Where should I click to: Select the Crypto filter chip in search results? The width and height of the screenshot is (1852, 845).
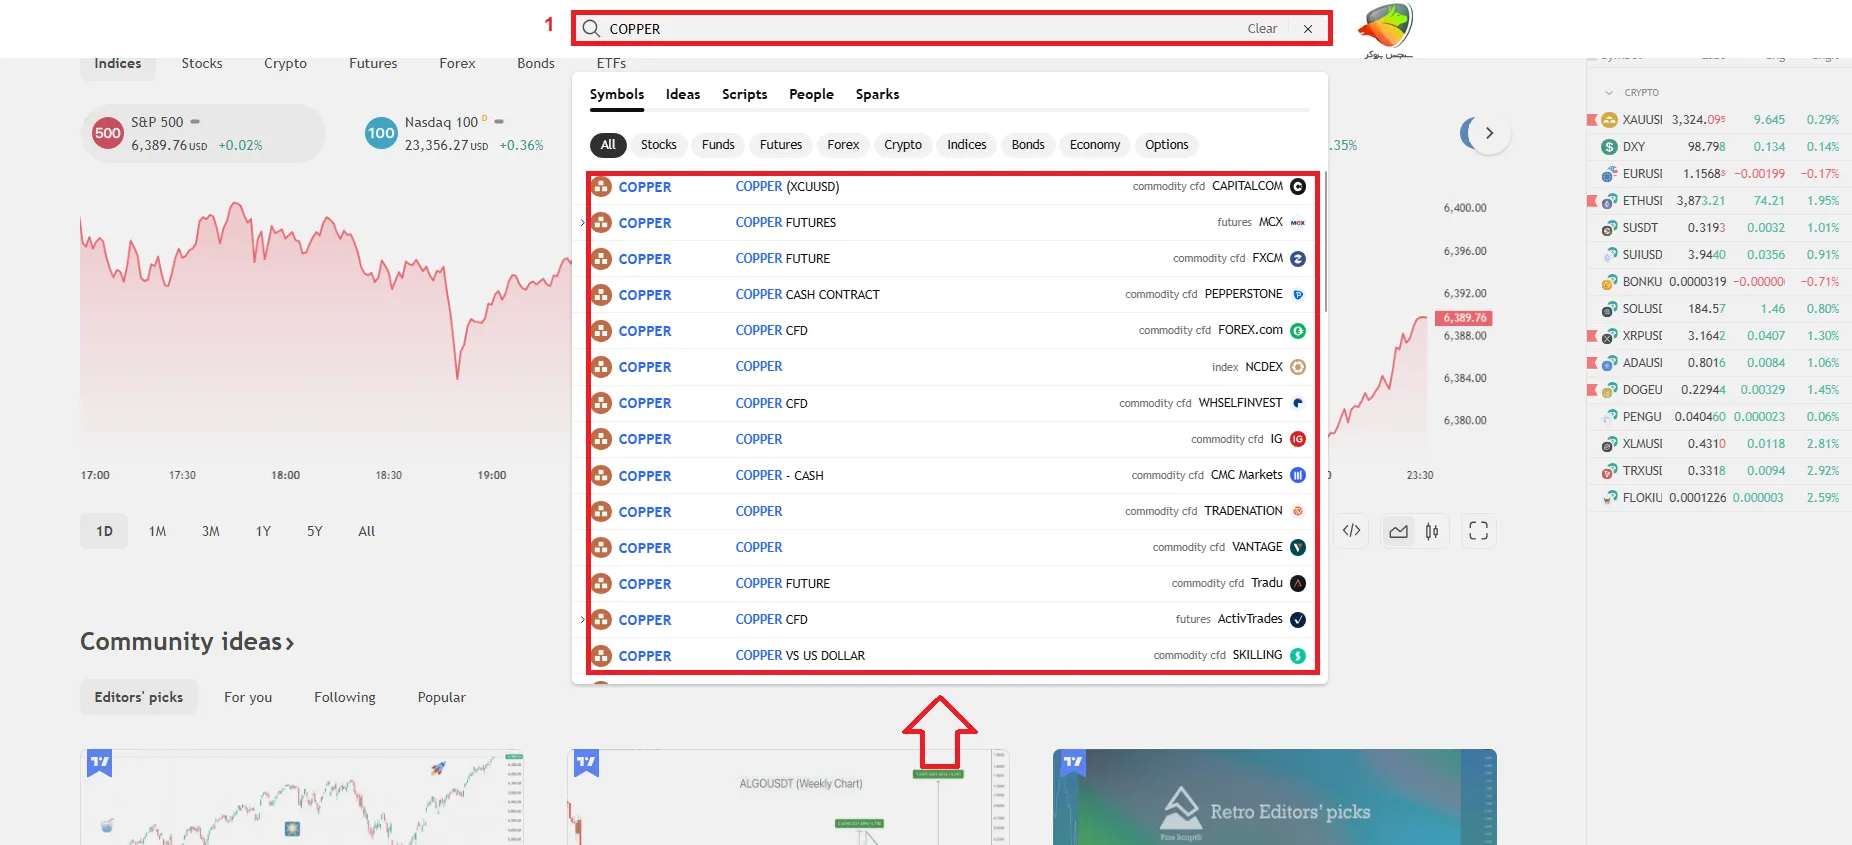[x=902, y=145]
